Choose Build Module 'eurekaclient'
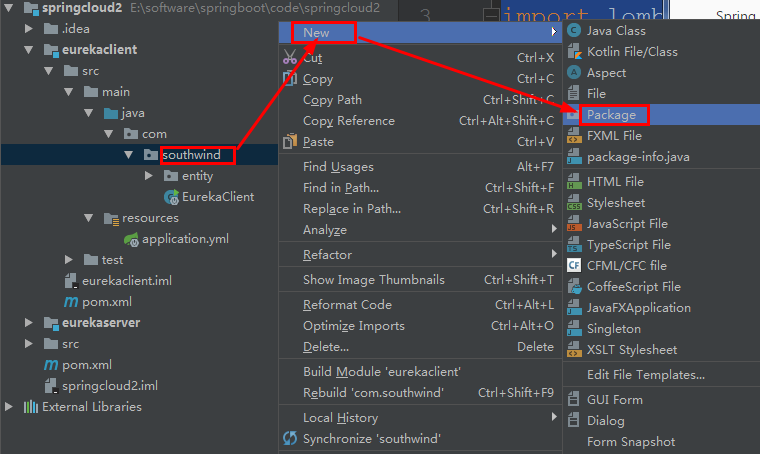760x454 pixels. point(420,372)
